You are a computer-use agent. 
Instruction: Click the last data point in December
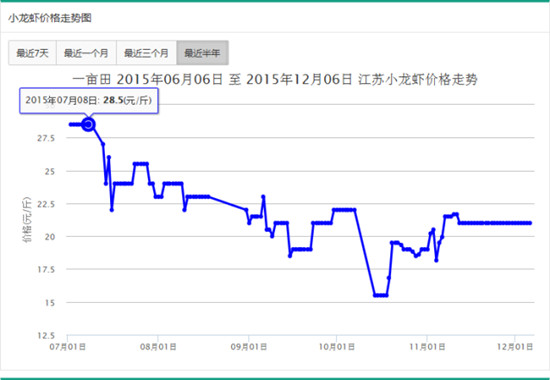[x=530, y=223]
